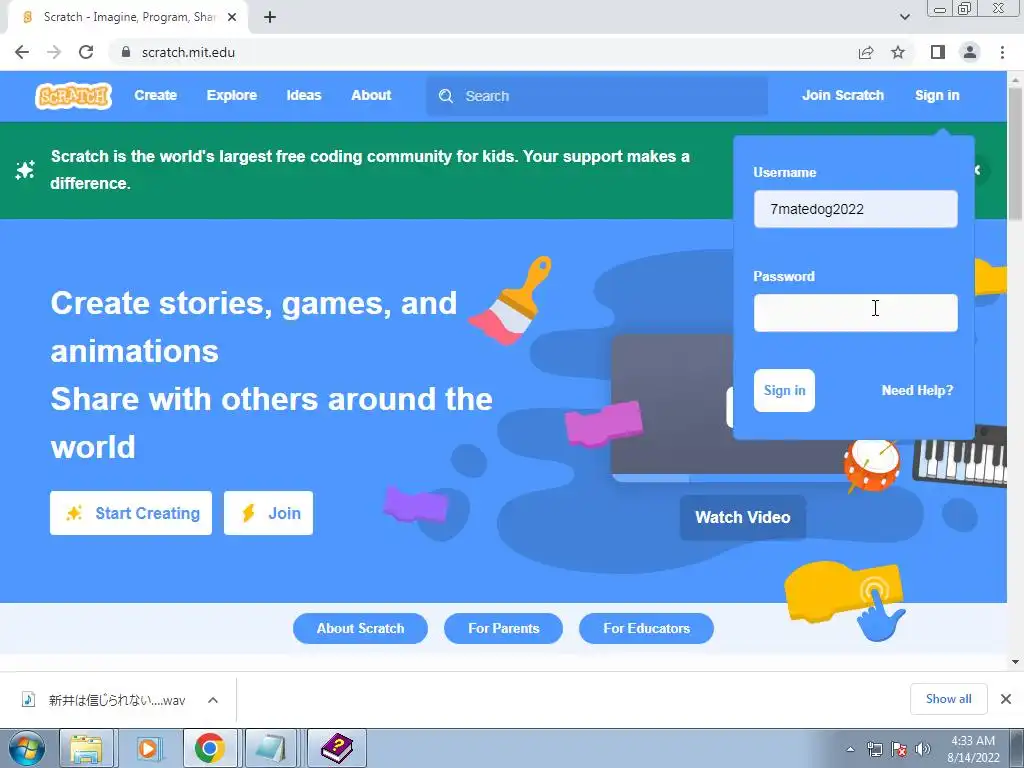This screenshot has height=768, width=1024.
Task: Click the Scratch logo in the navbar
Action: point(73,96)
